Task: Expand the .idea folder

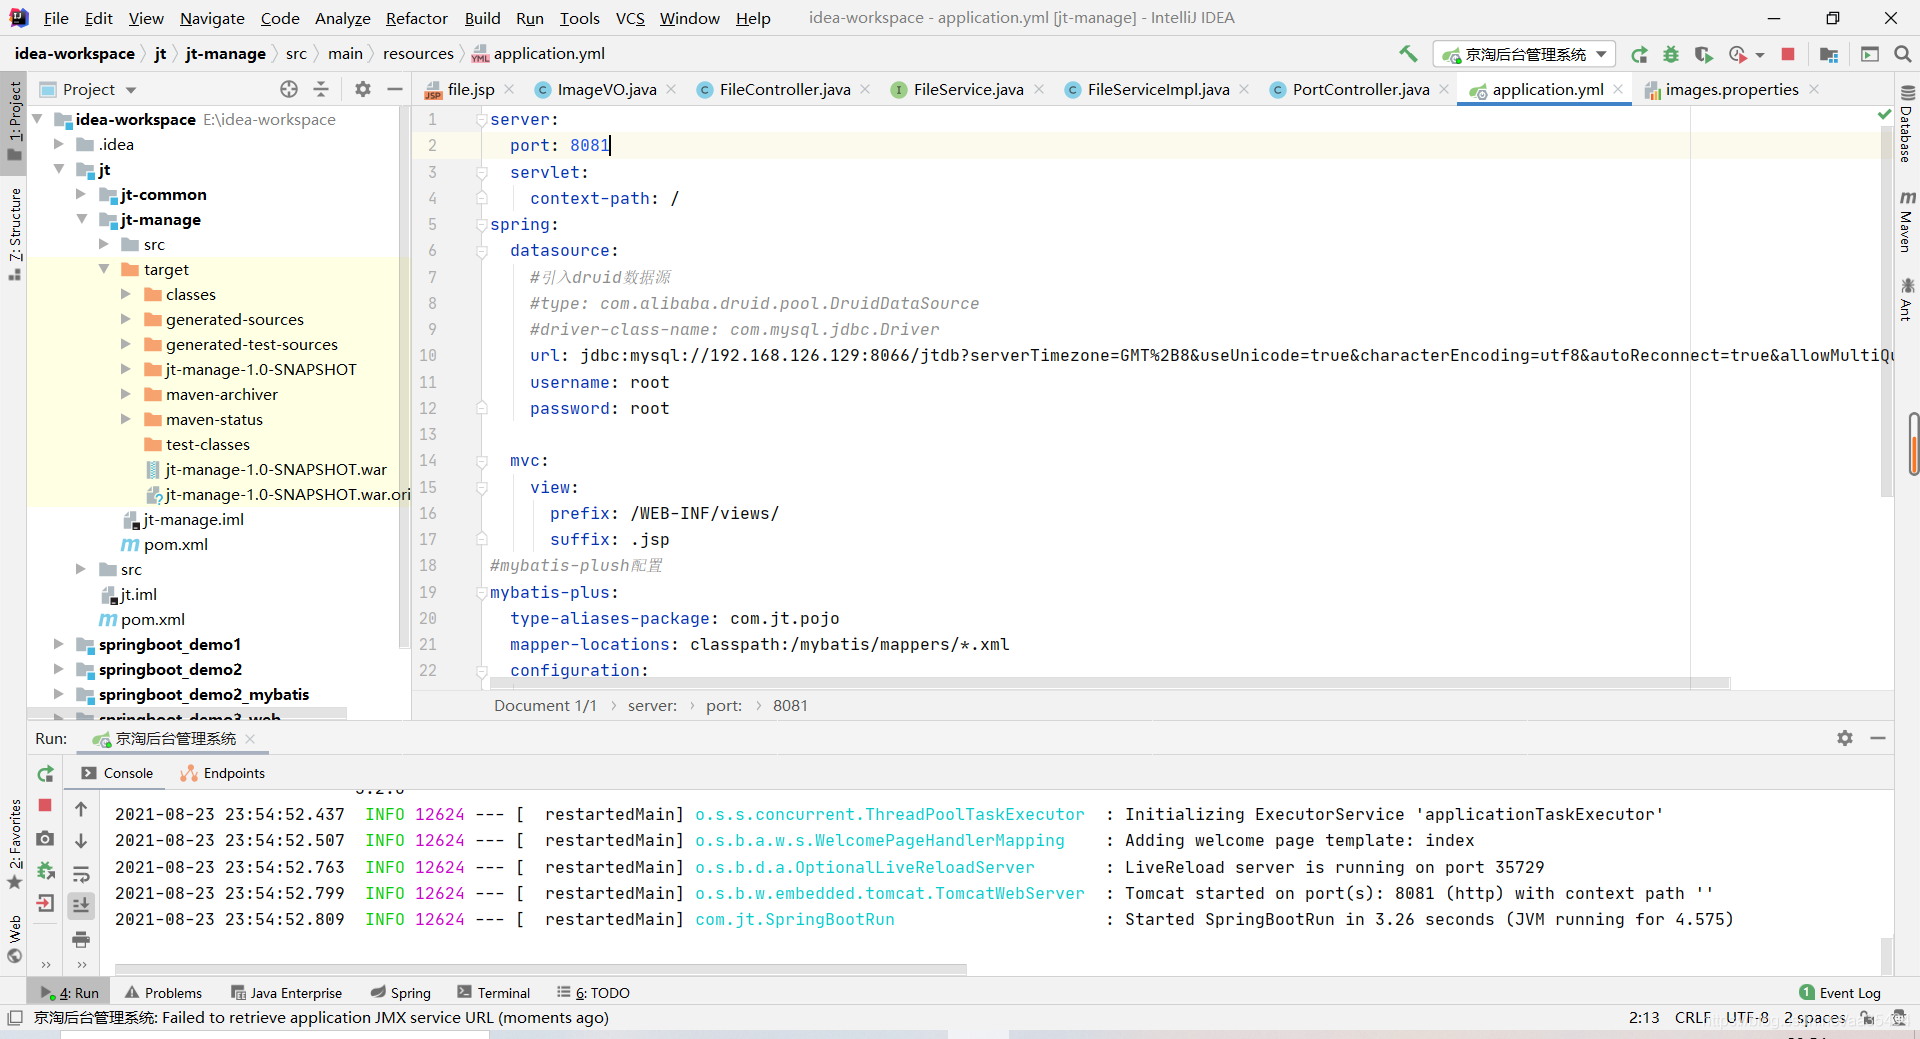Action: click(59, 144)
